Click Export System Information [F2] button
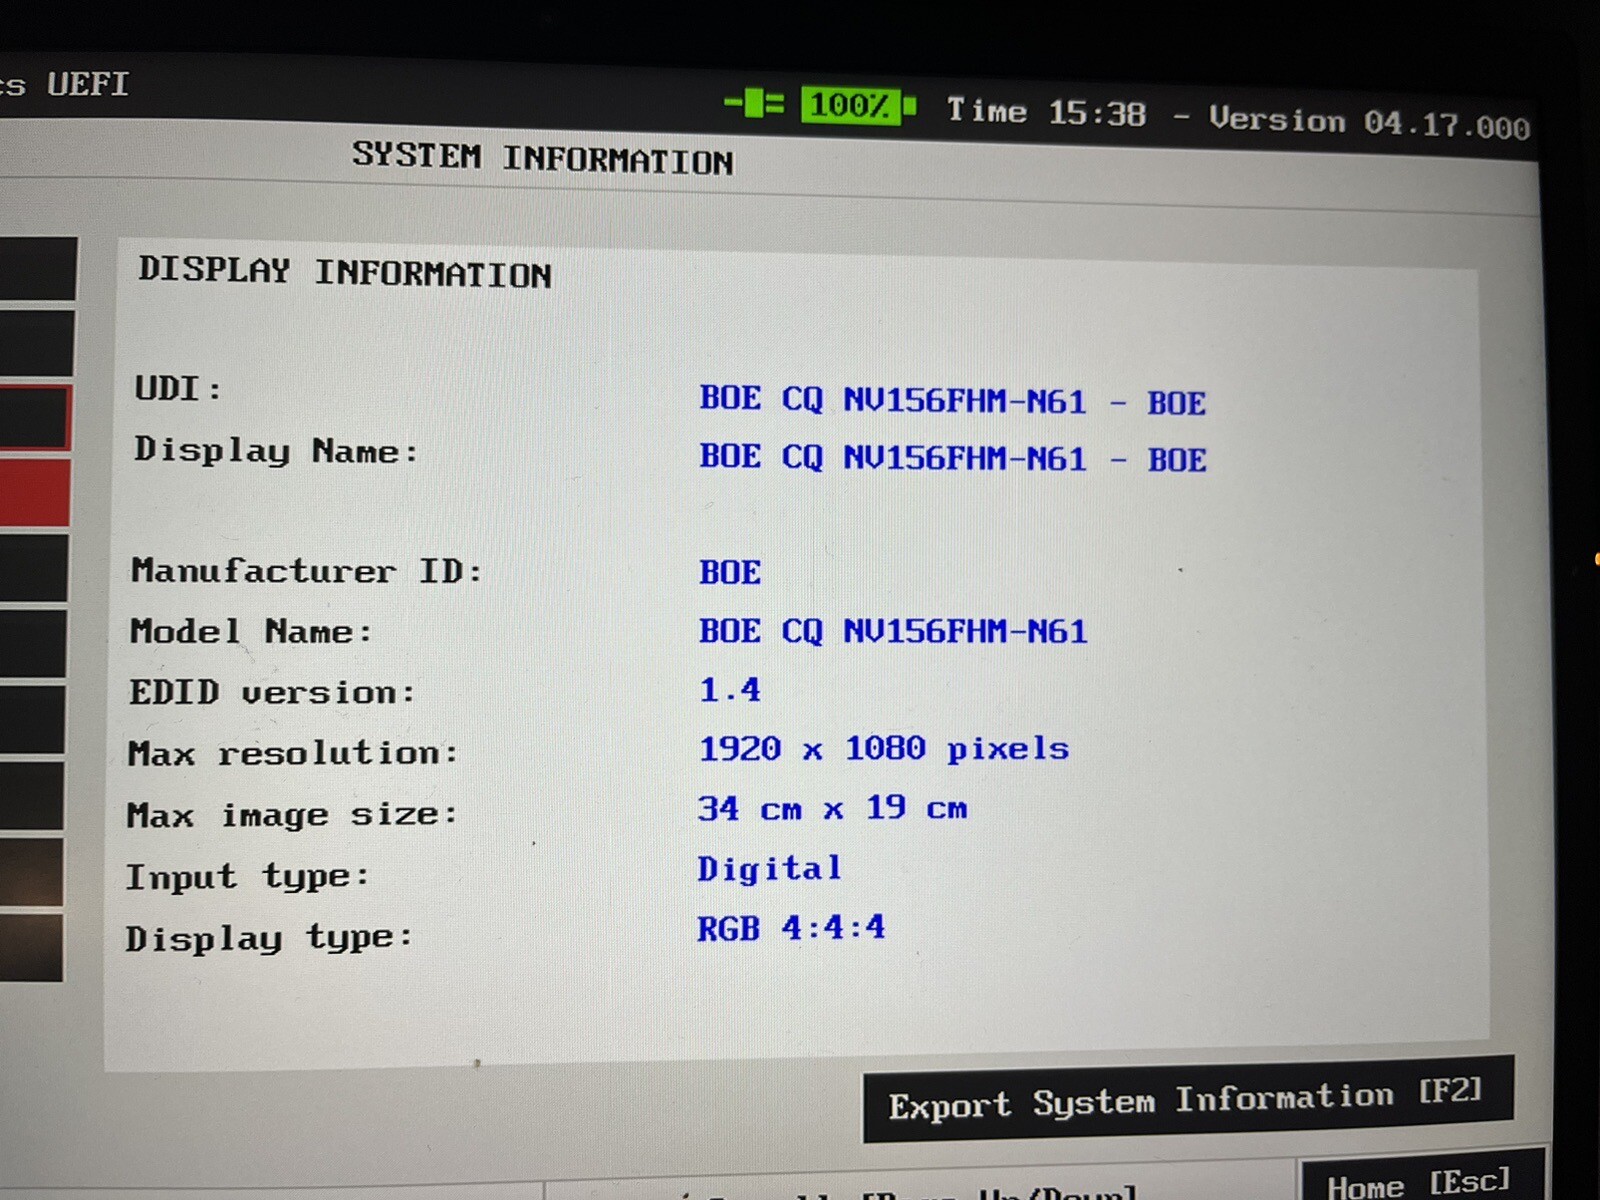 (1188, 1099)
